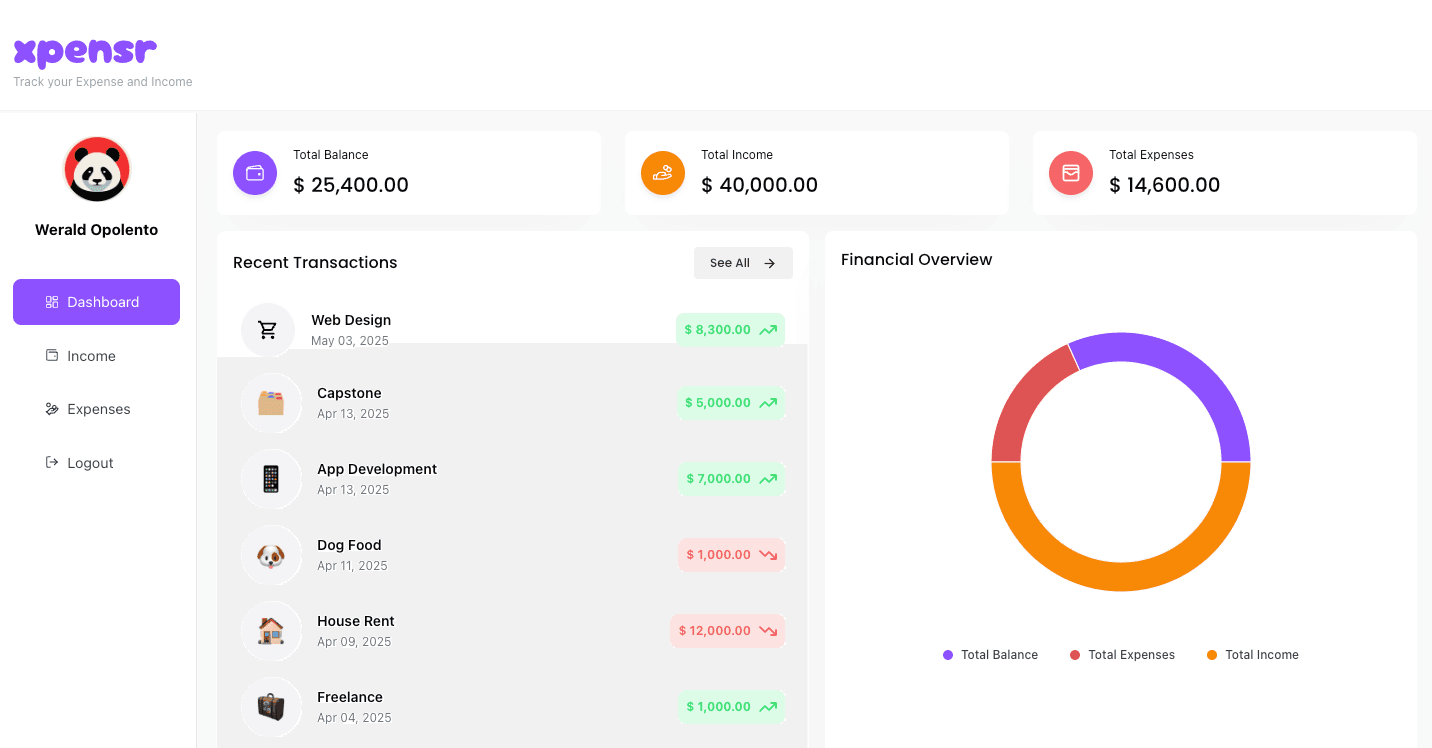Toggle the Total Balance chart legend
The height and width of the screenshot is (748, 1432).
tap(990, 655)
